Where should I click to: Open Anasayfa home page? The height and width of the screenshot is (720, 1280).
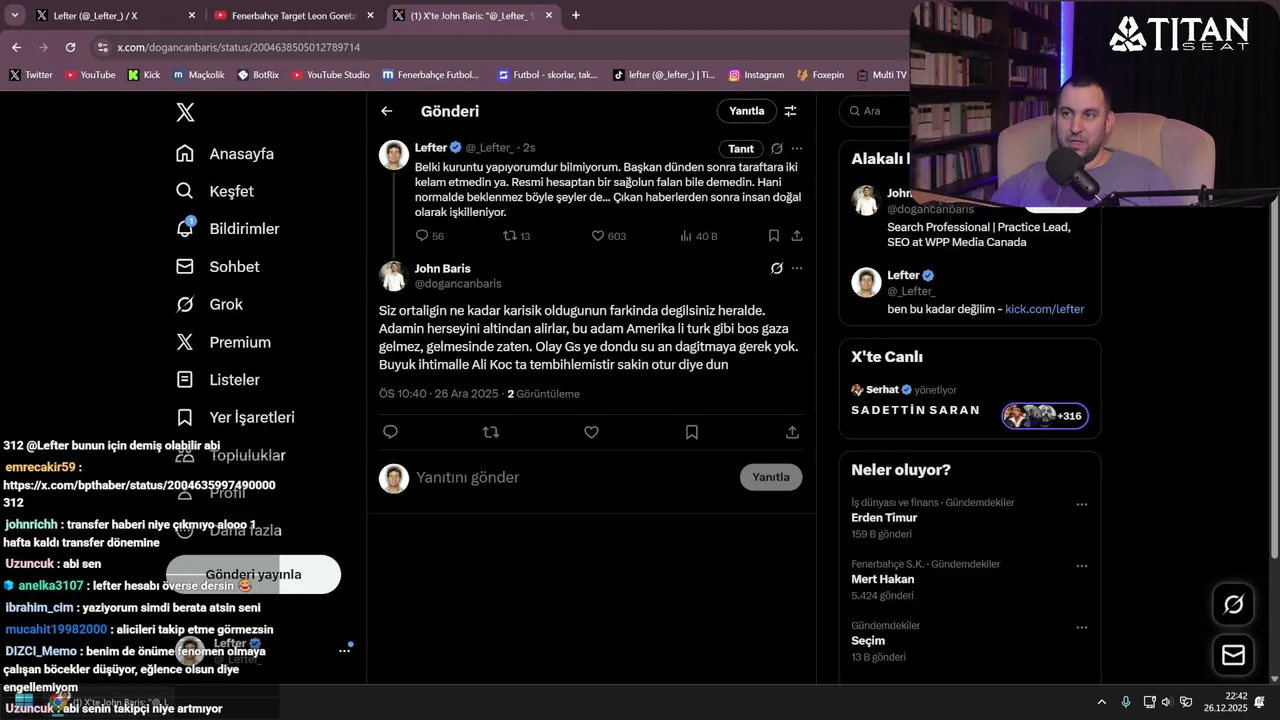[224, 154]
